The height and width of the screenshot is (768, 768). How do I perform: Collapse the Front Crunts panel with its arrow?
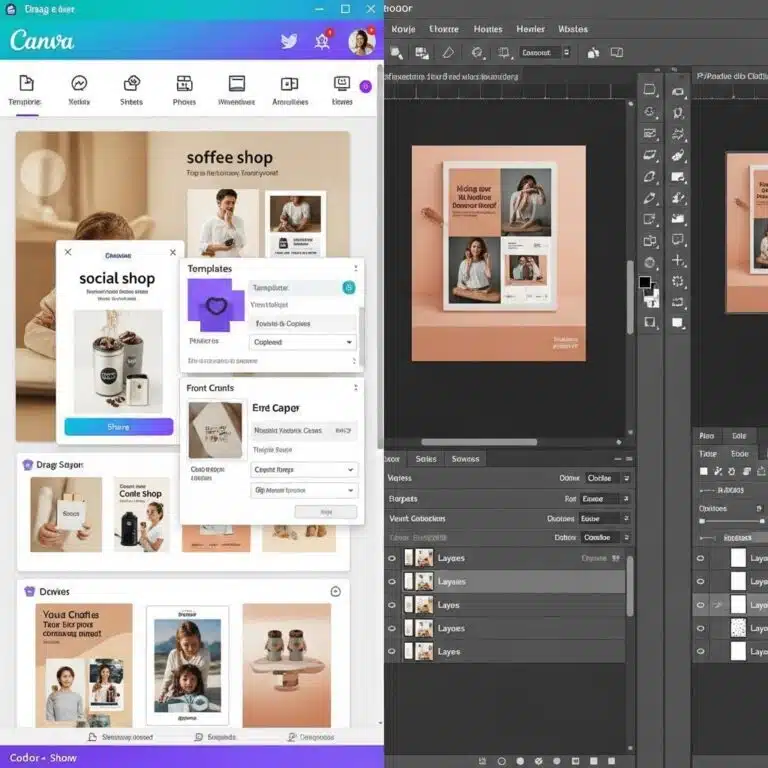(x=356, y=388)
